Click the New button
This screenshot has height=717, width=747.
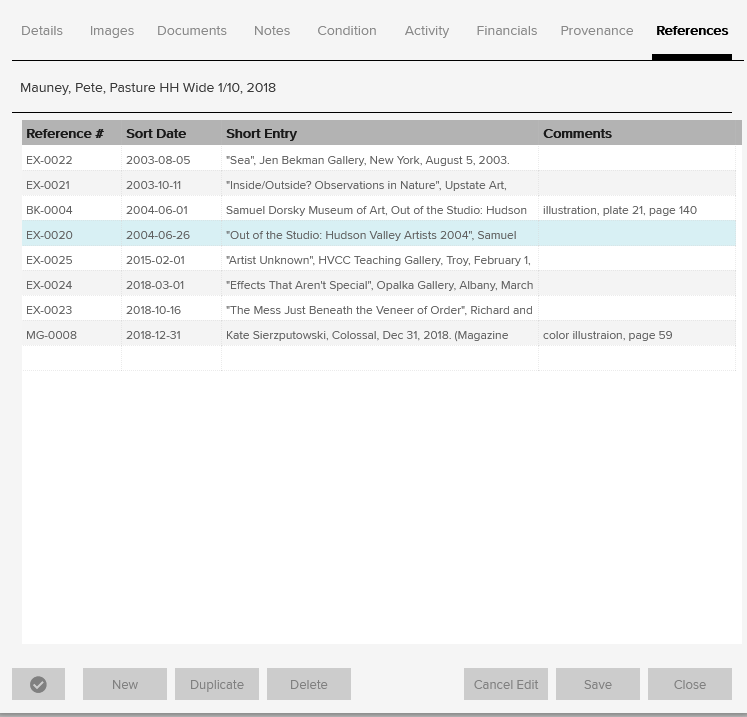[125, 684]
